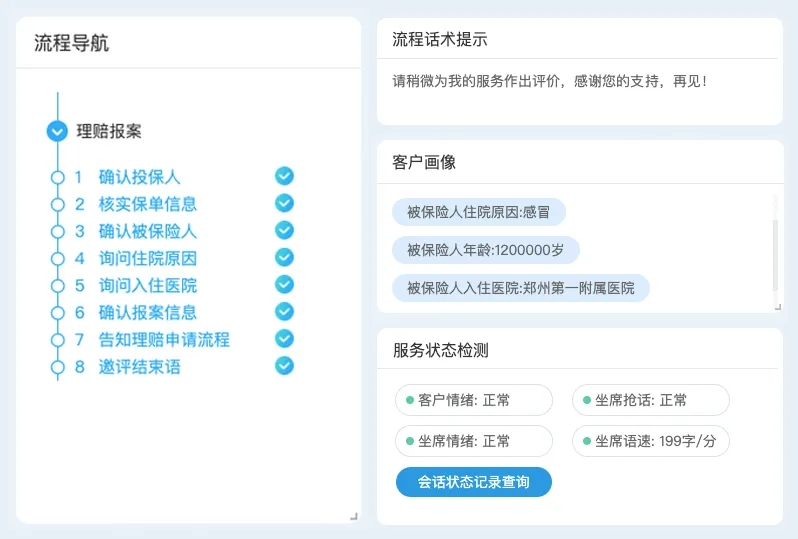798x539 pixels.
Task: Click checkmark icon beside 询问住院原因
Action: [284, 258]
